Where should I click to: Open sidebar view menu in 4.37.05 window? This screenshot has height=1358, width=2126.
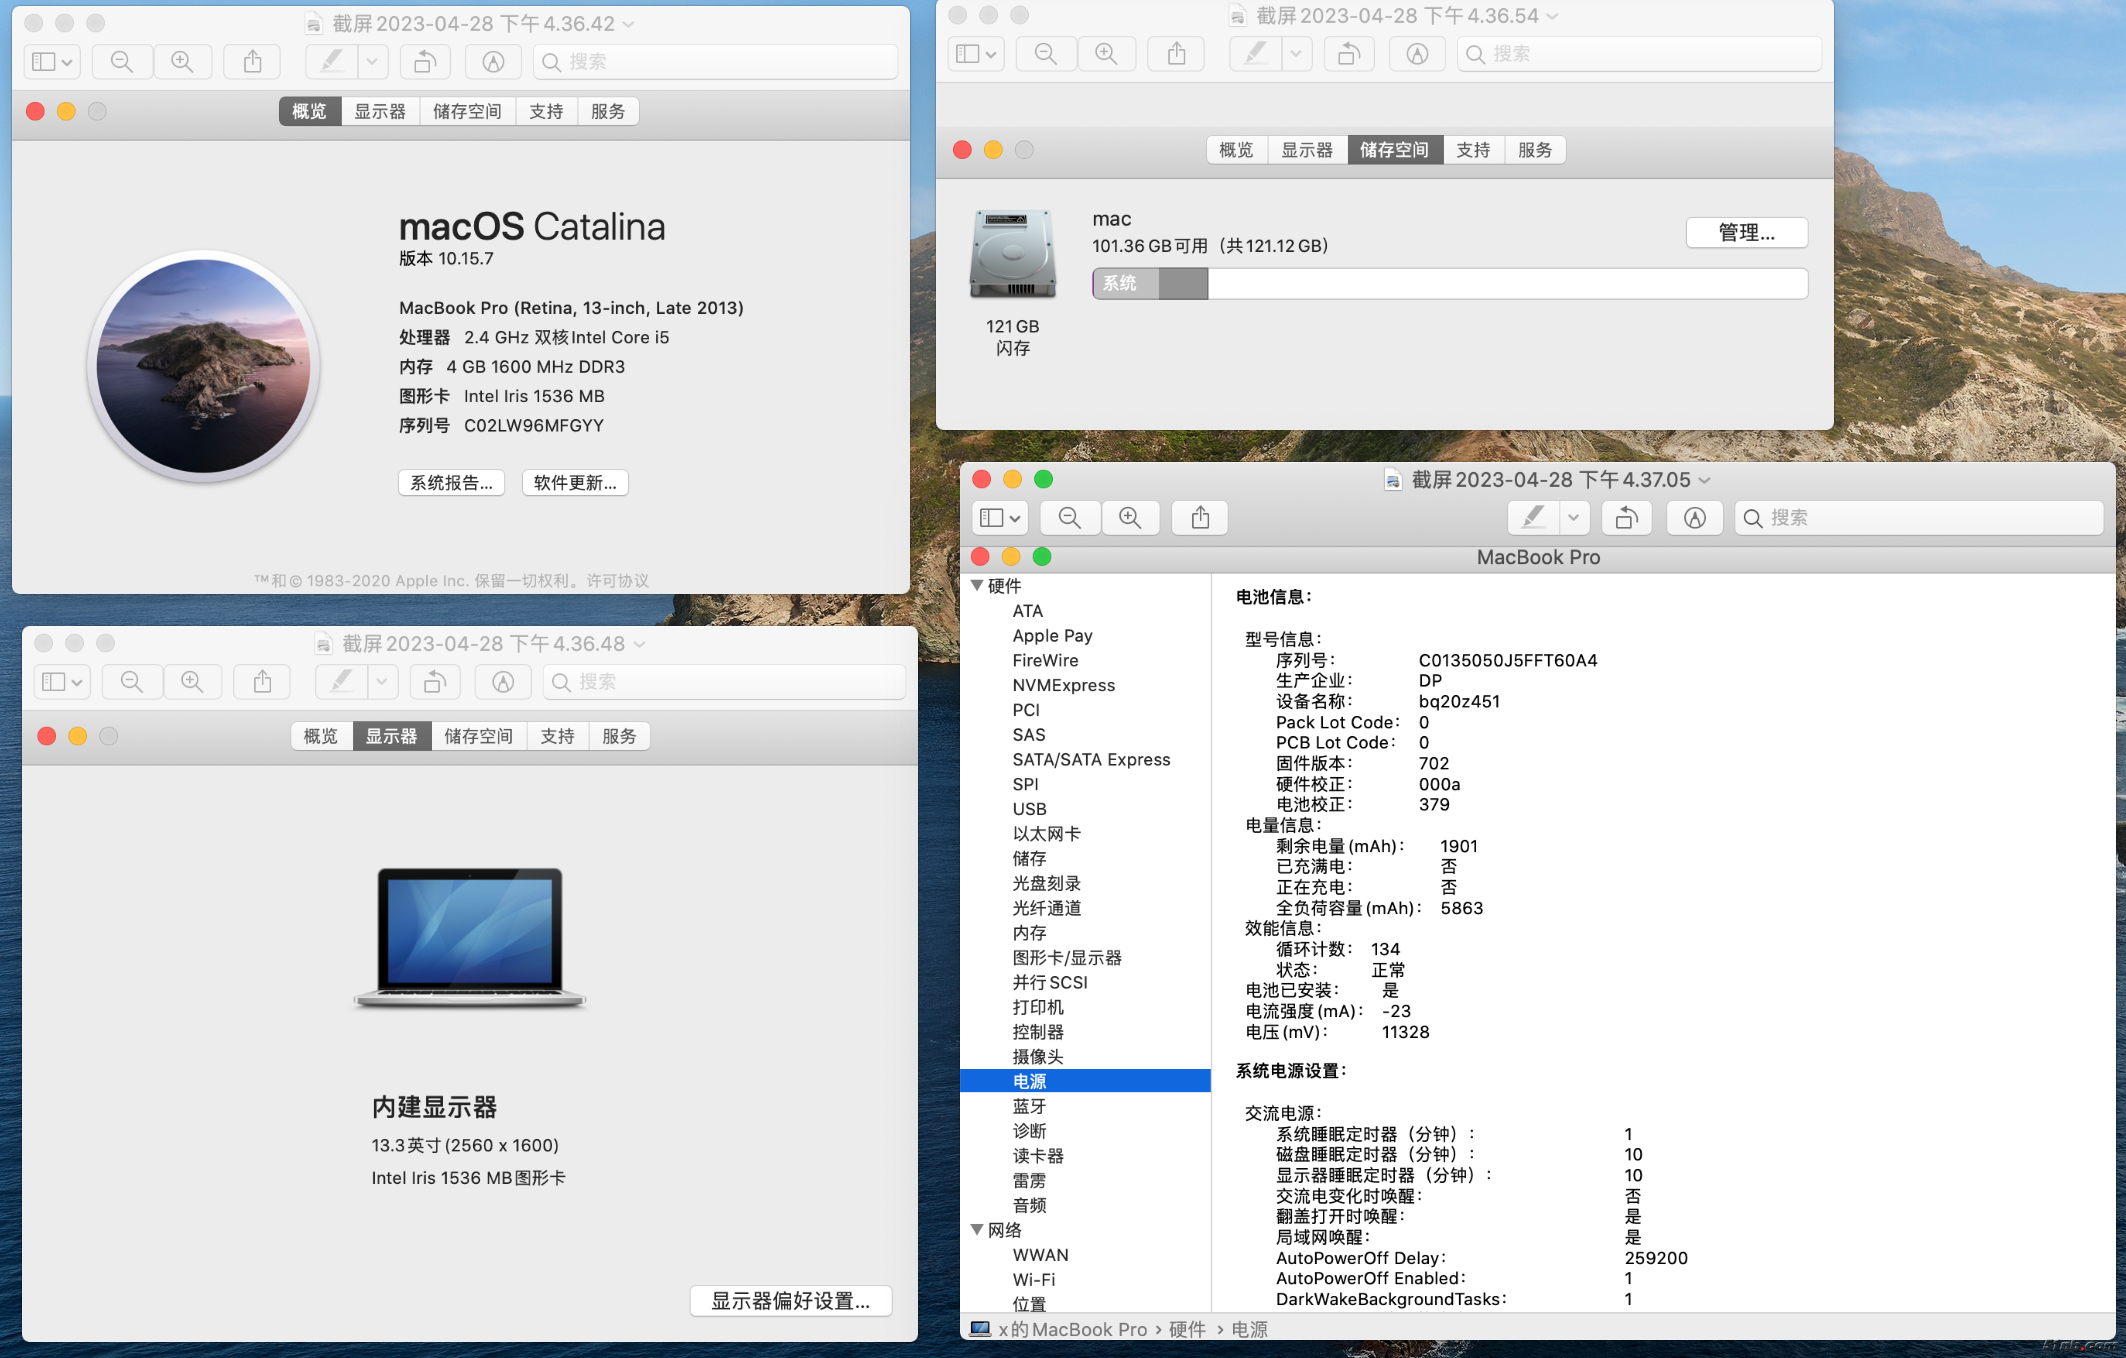(x=1000, y=518)
